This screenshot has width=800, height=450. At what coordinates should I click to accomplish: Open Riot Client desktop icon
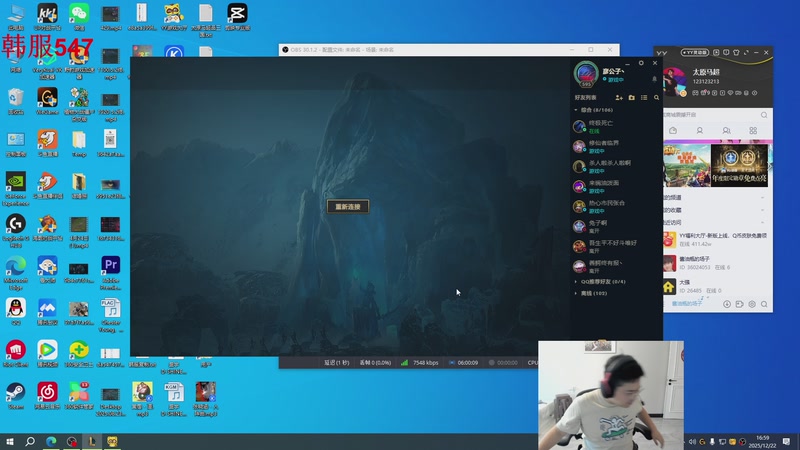point(16,354)
